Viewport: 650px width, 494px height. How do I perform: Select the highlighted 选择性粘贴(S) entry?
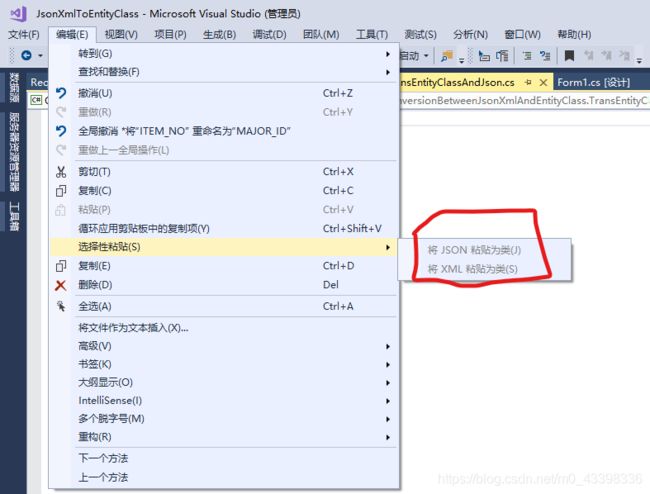223,247
